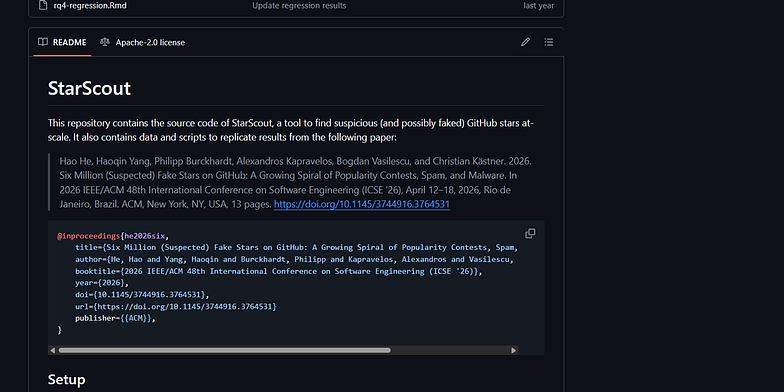Click the code scrollbar right arrow

513,350
